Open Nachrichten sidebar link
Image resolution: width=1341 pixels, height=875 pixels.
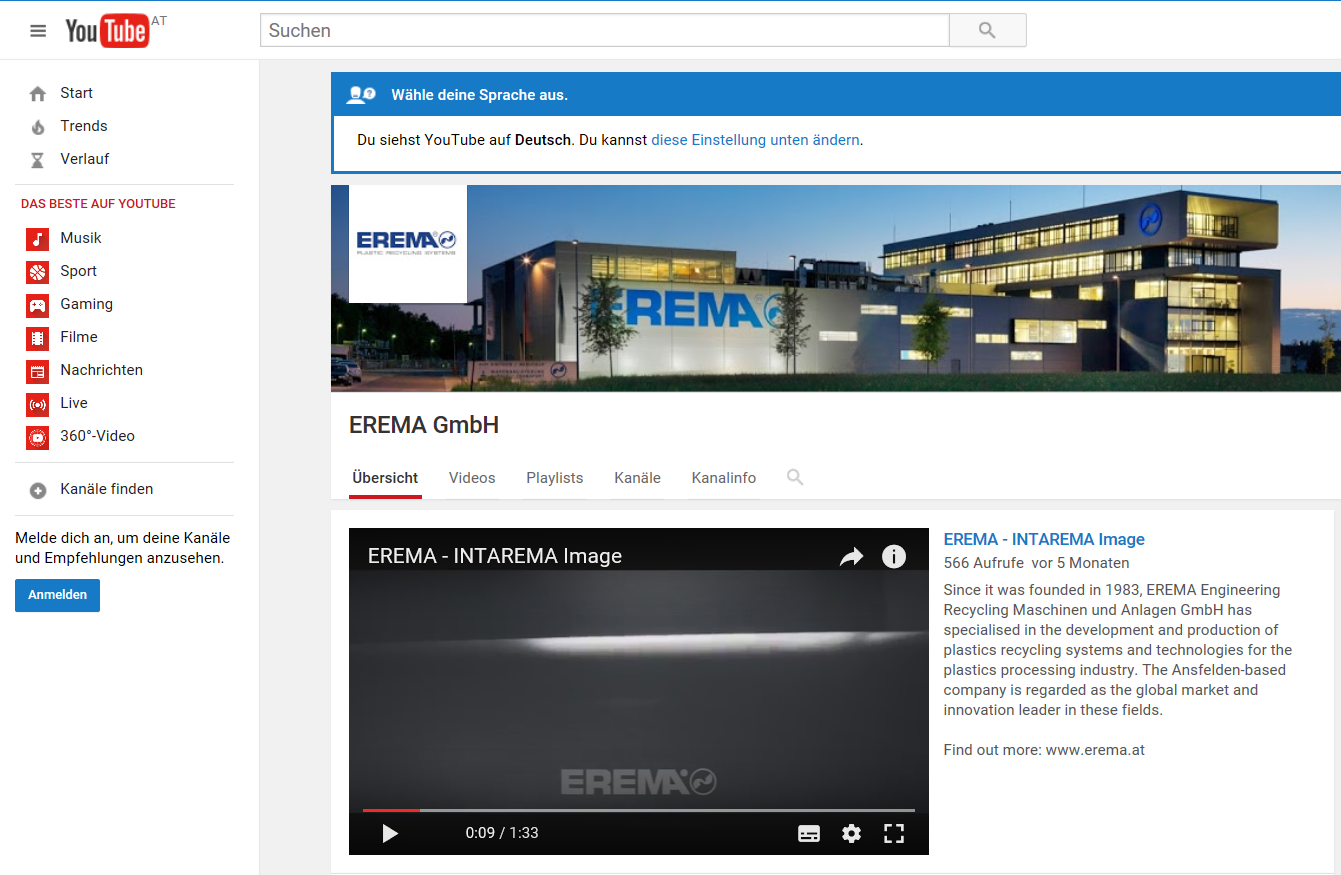pos(101,370)
